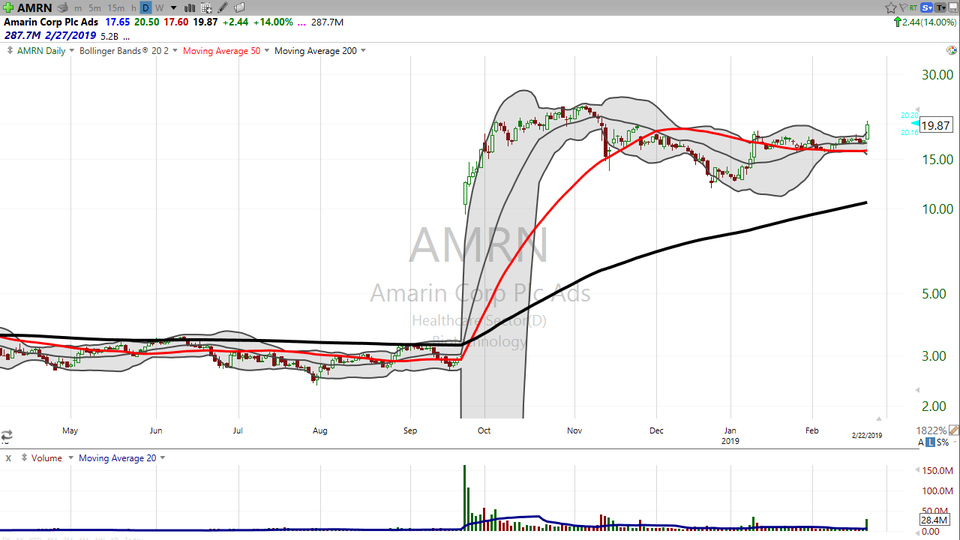Click the 30.00 price scale label
This screenshot has width=960, height=540.
[937, 75]
